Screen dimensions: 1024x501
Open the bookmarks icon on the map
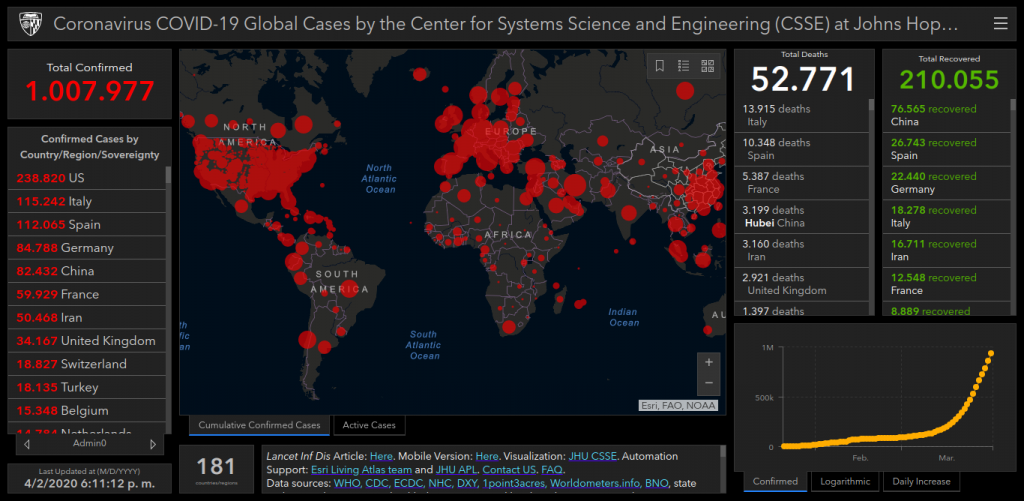pyautogui.click(x=660, y=66)
